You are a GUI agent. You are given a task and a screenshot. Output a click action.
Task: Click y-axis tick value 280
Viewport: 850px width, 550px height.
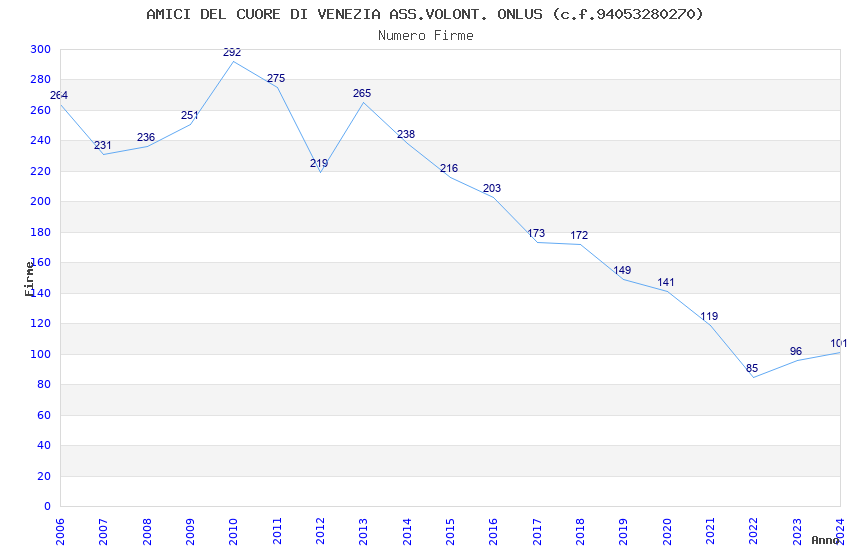(x=41, y=80)
